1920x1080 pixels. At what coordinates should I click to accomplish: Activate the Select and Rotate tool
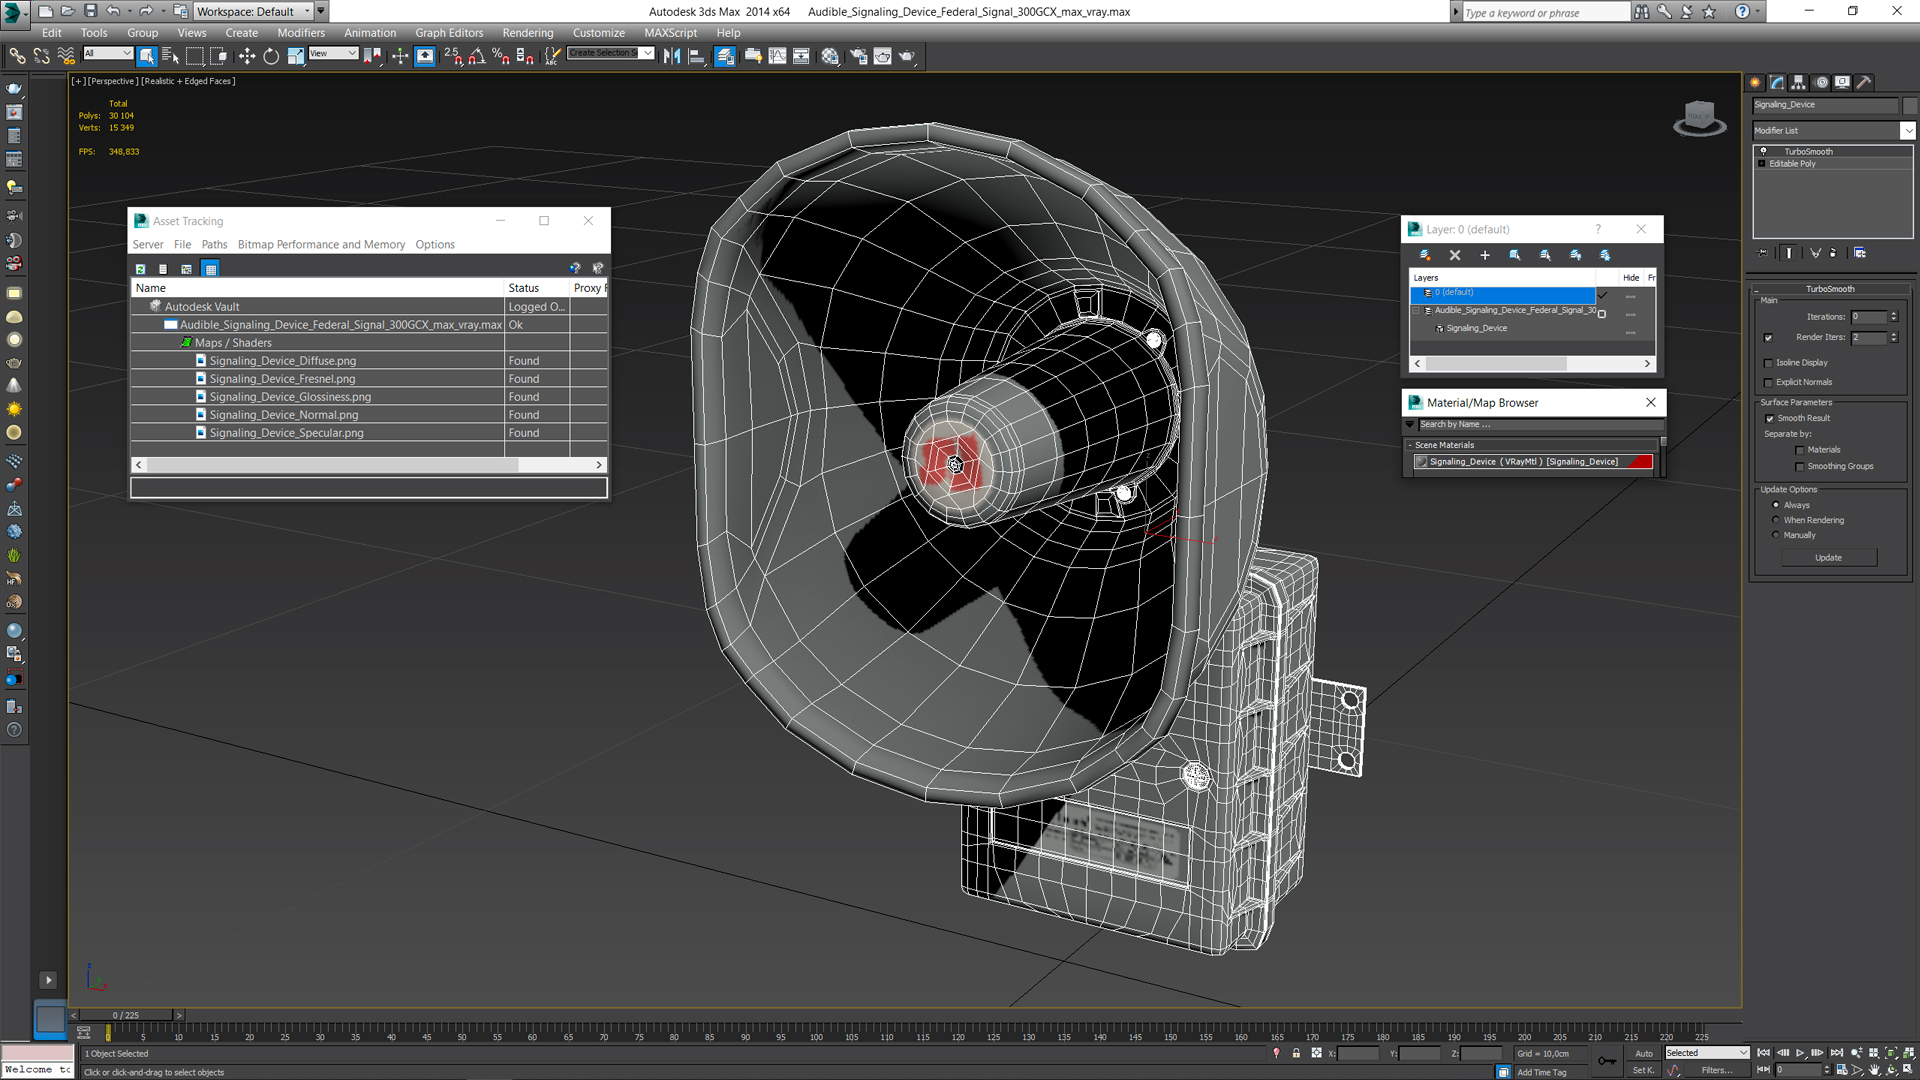pos(271,57)
